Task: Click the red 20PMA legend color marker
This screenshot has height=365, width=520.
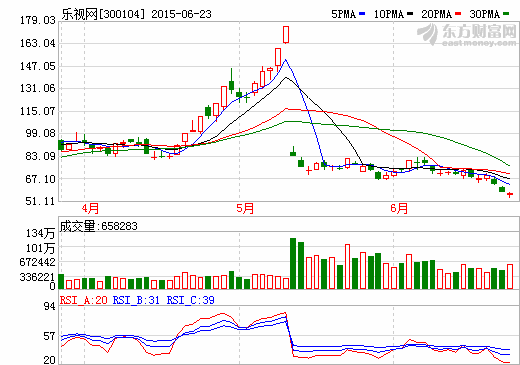Action: click(458, 14)
